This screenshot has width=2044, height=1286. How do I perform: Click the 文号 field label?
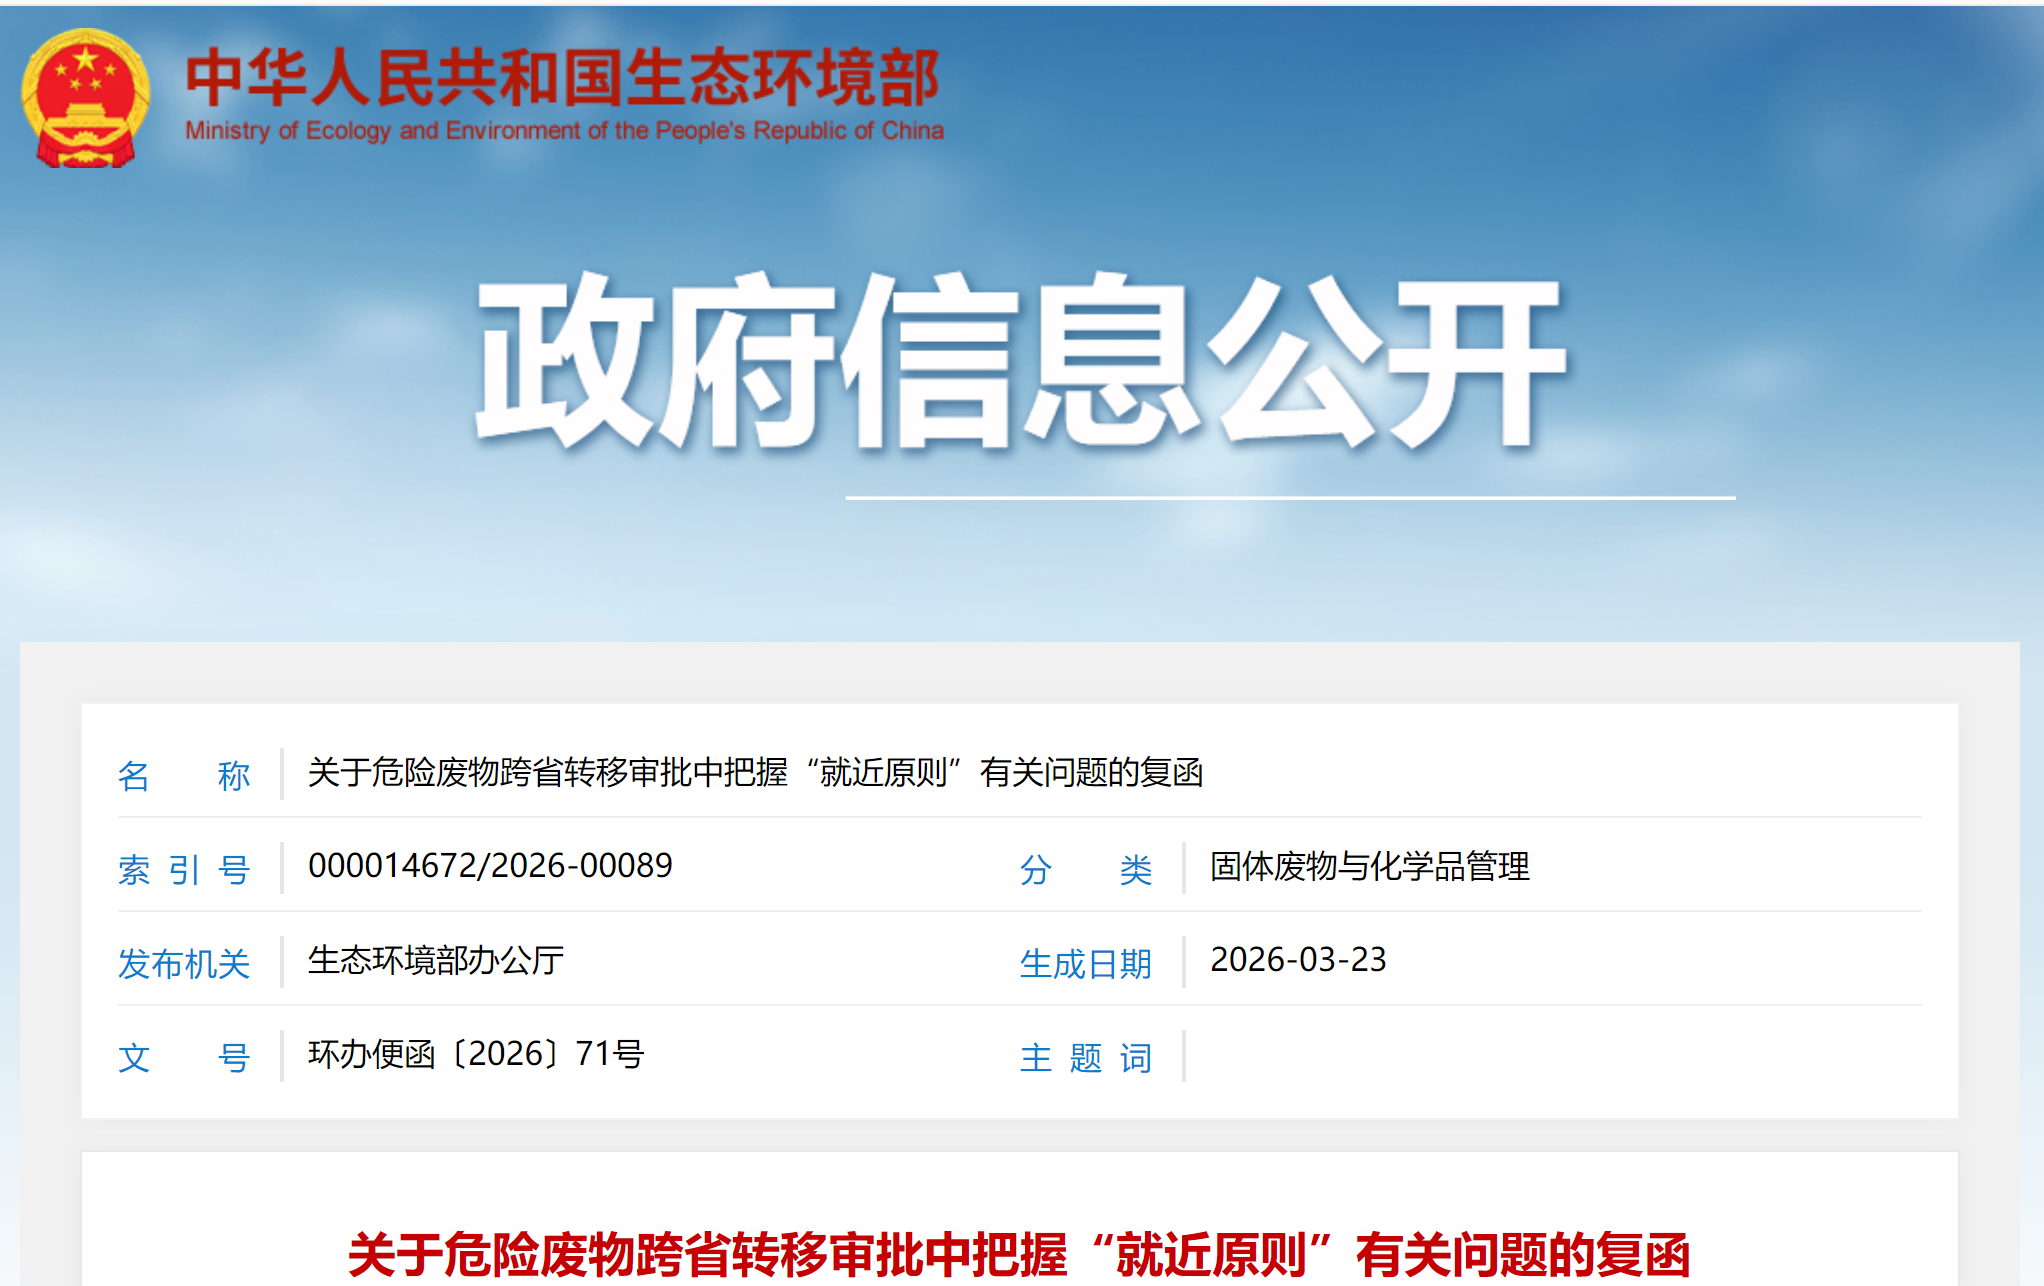[x=186, y=1057]
